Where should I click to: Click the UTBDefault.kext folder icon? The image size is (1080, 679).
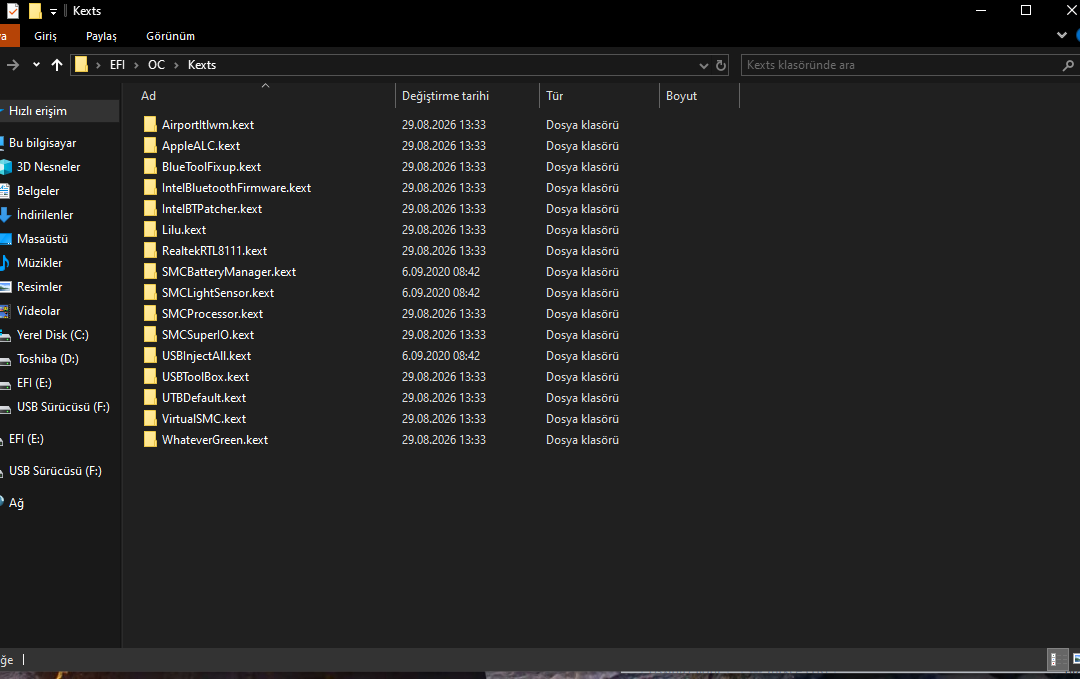tap(150, 397)
